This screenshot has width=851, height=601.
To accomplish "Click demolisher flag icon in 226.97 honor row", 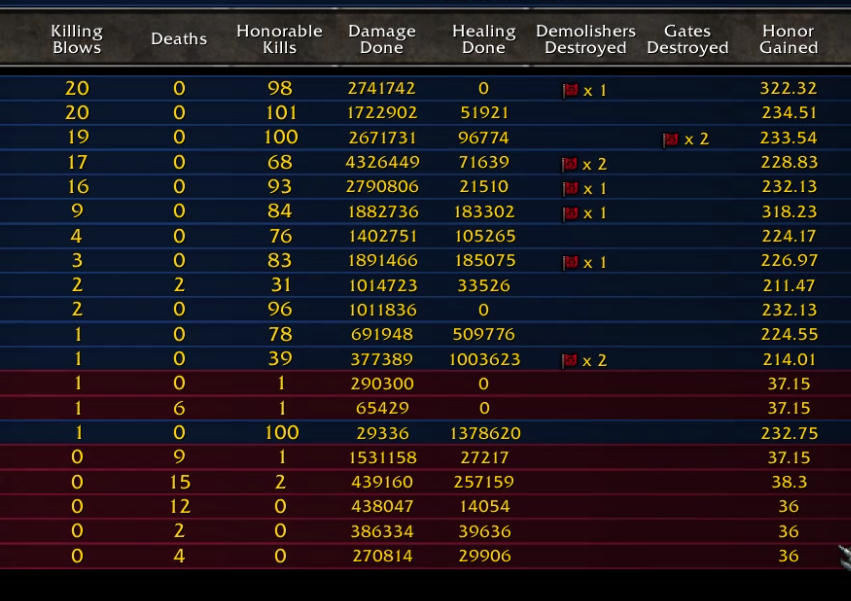I will [570, 263].
